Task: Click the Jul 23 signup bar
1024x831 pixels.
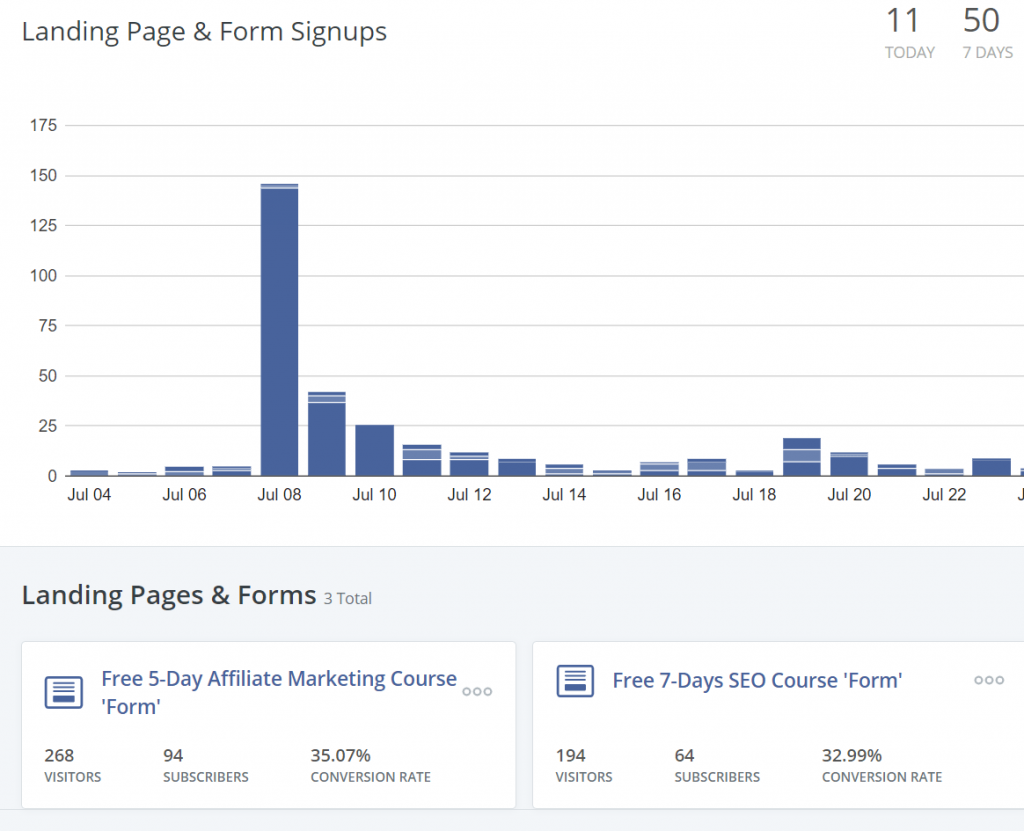Action: [x=991, y=467]
